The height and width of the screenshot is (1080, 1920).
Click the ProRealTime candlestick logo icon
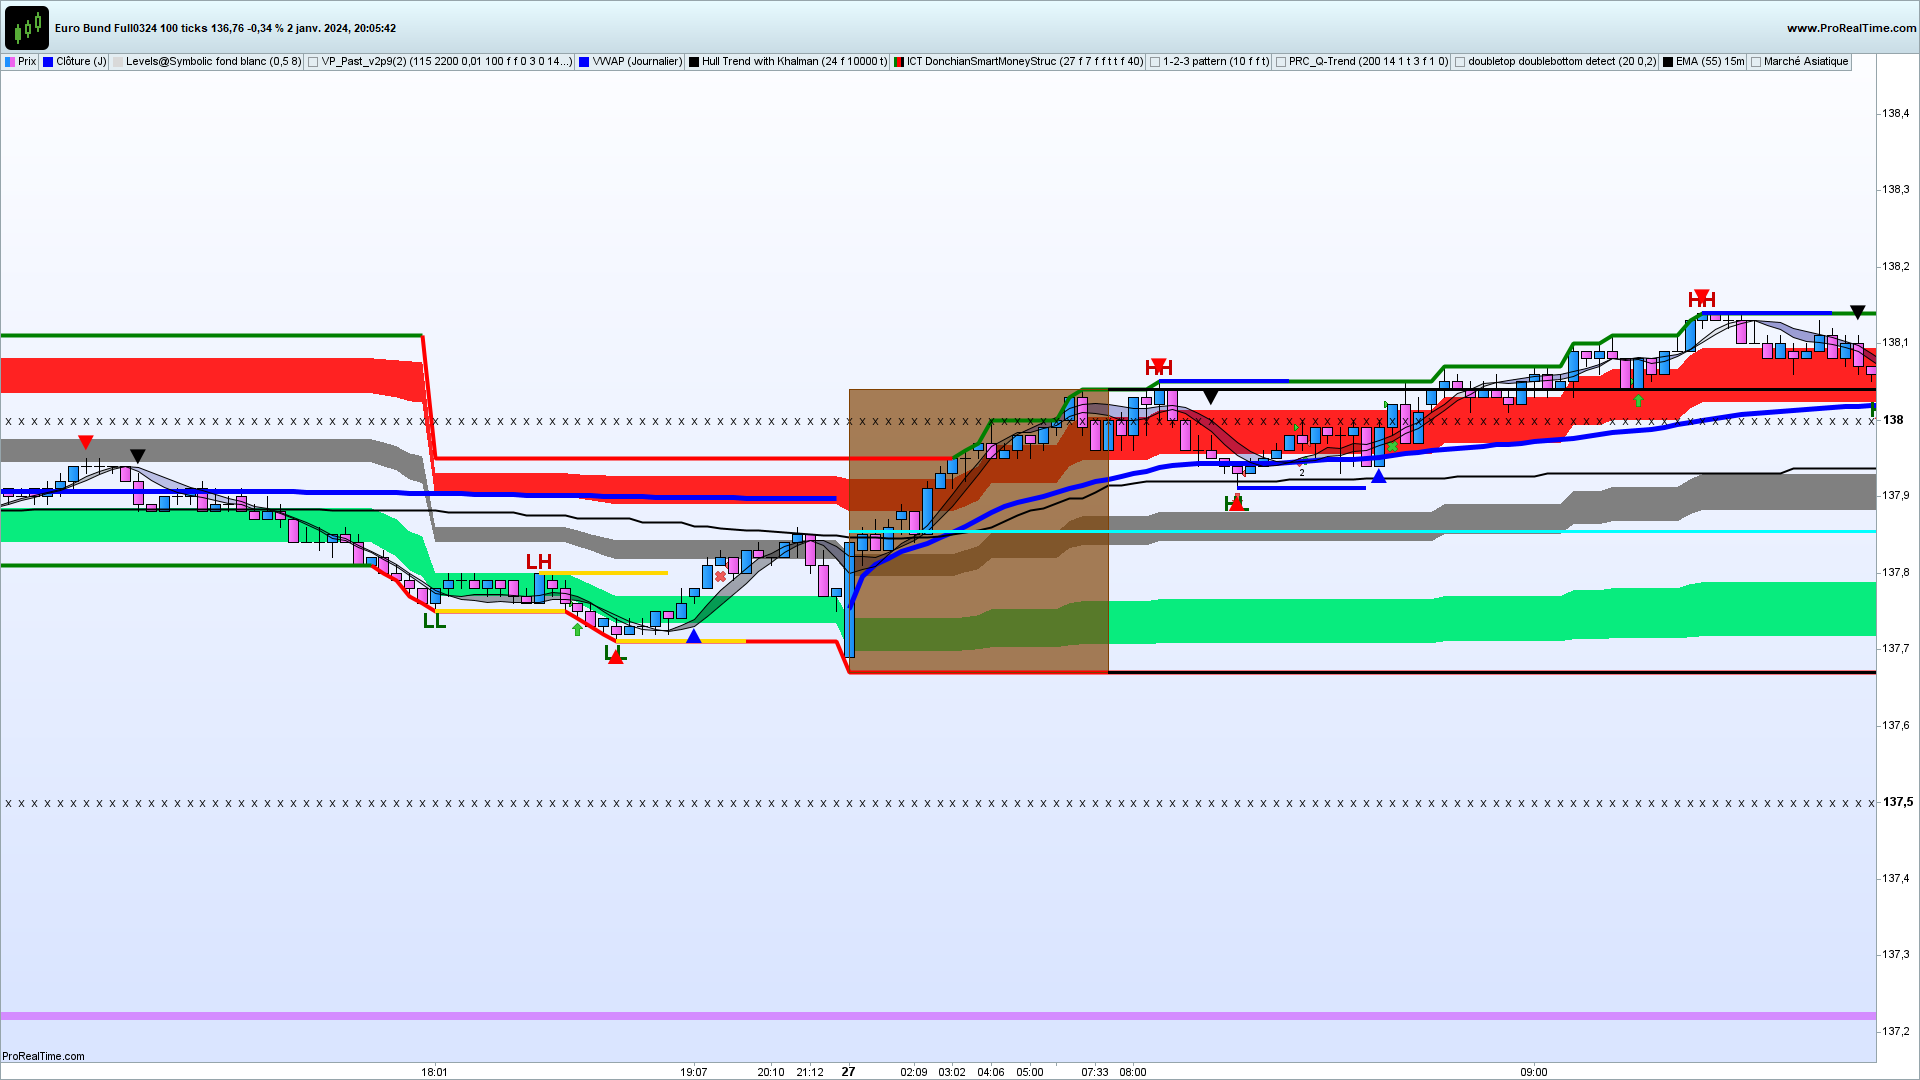click(x=26, y=27)
